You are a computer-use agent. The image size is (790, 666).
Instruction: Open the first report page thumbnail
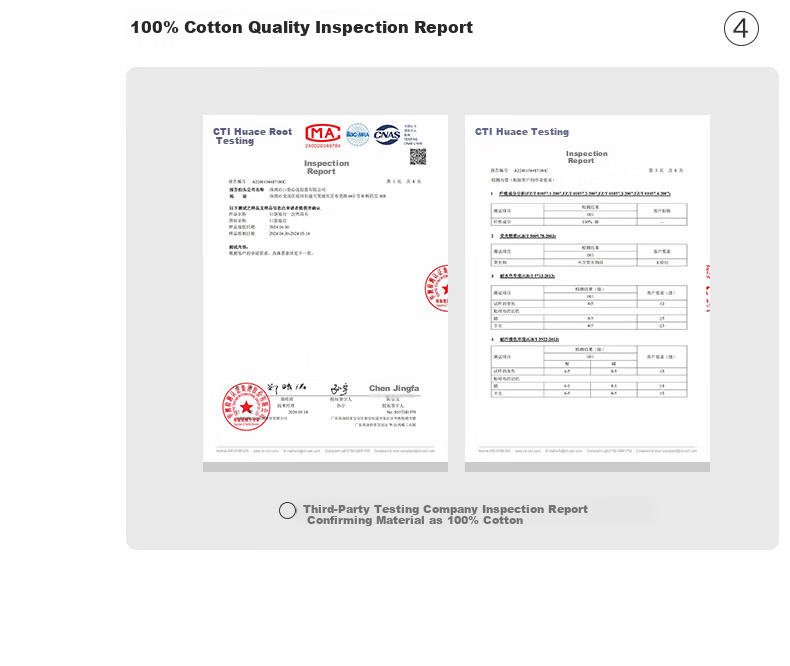point(325,293)
